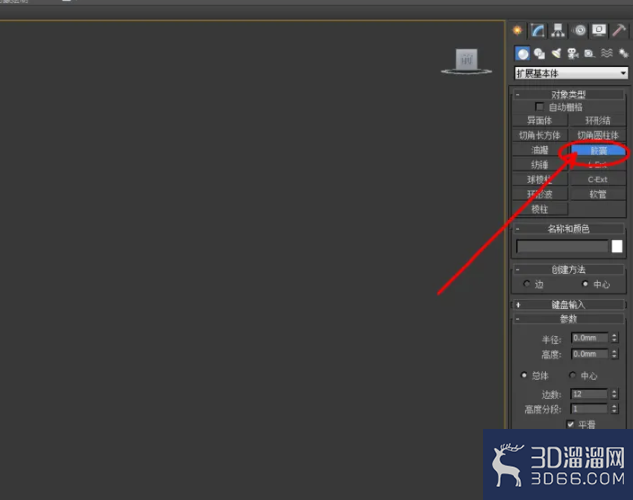Click the 高度分段 spinner arrows
633x500 pixels.
click(x=614, y=409)
